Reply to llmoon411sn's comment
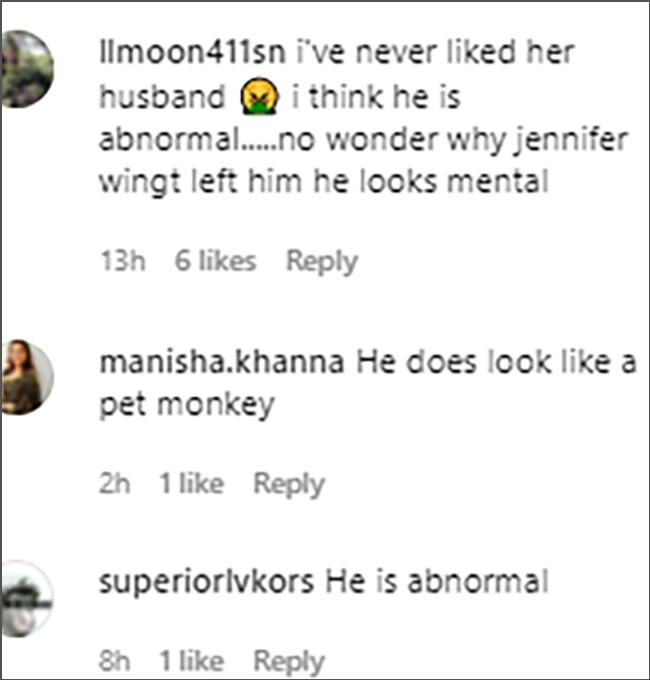Viewport: 650px width, 680px height. pyautogui.click(x=321, y=262)
